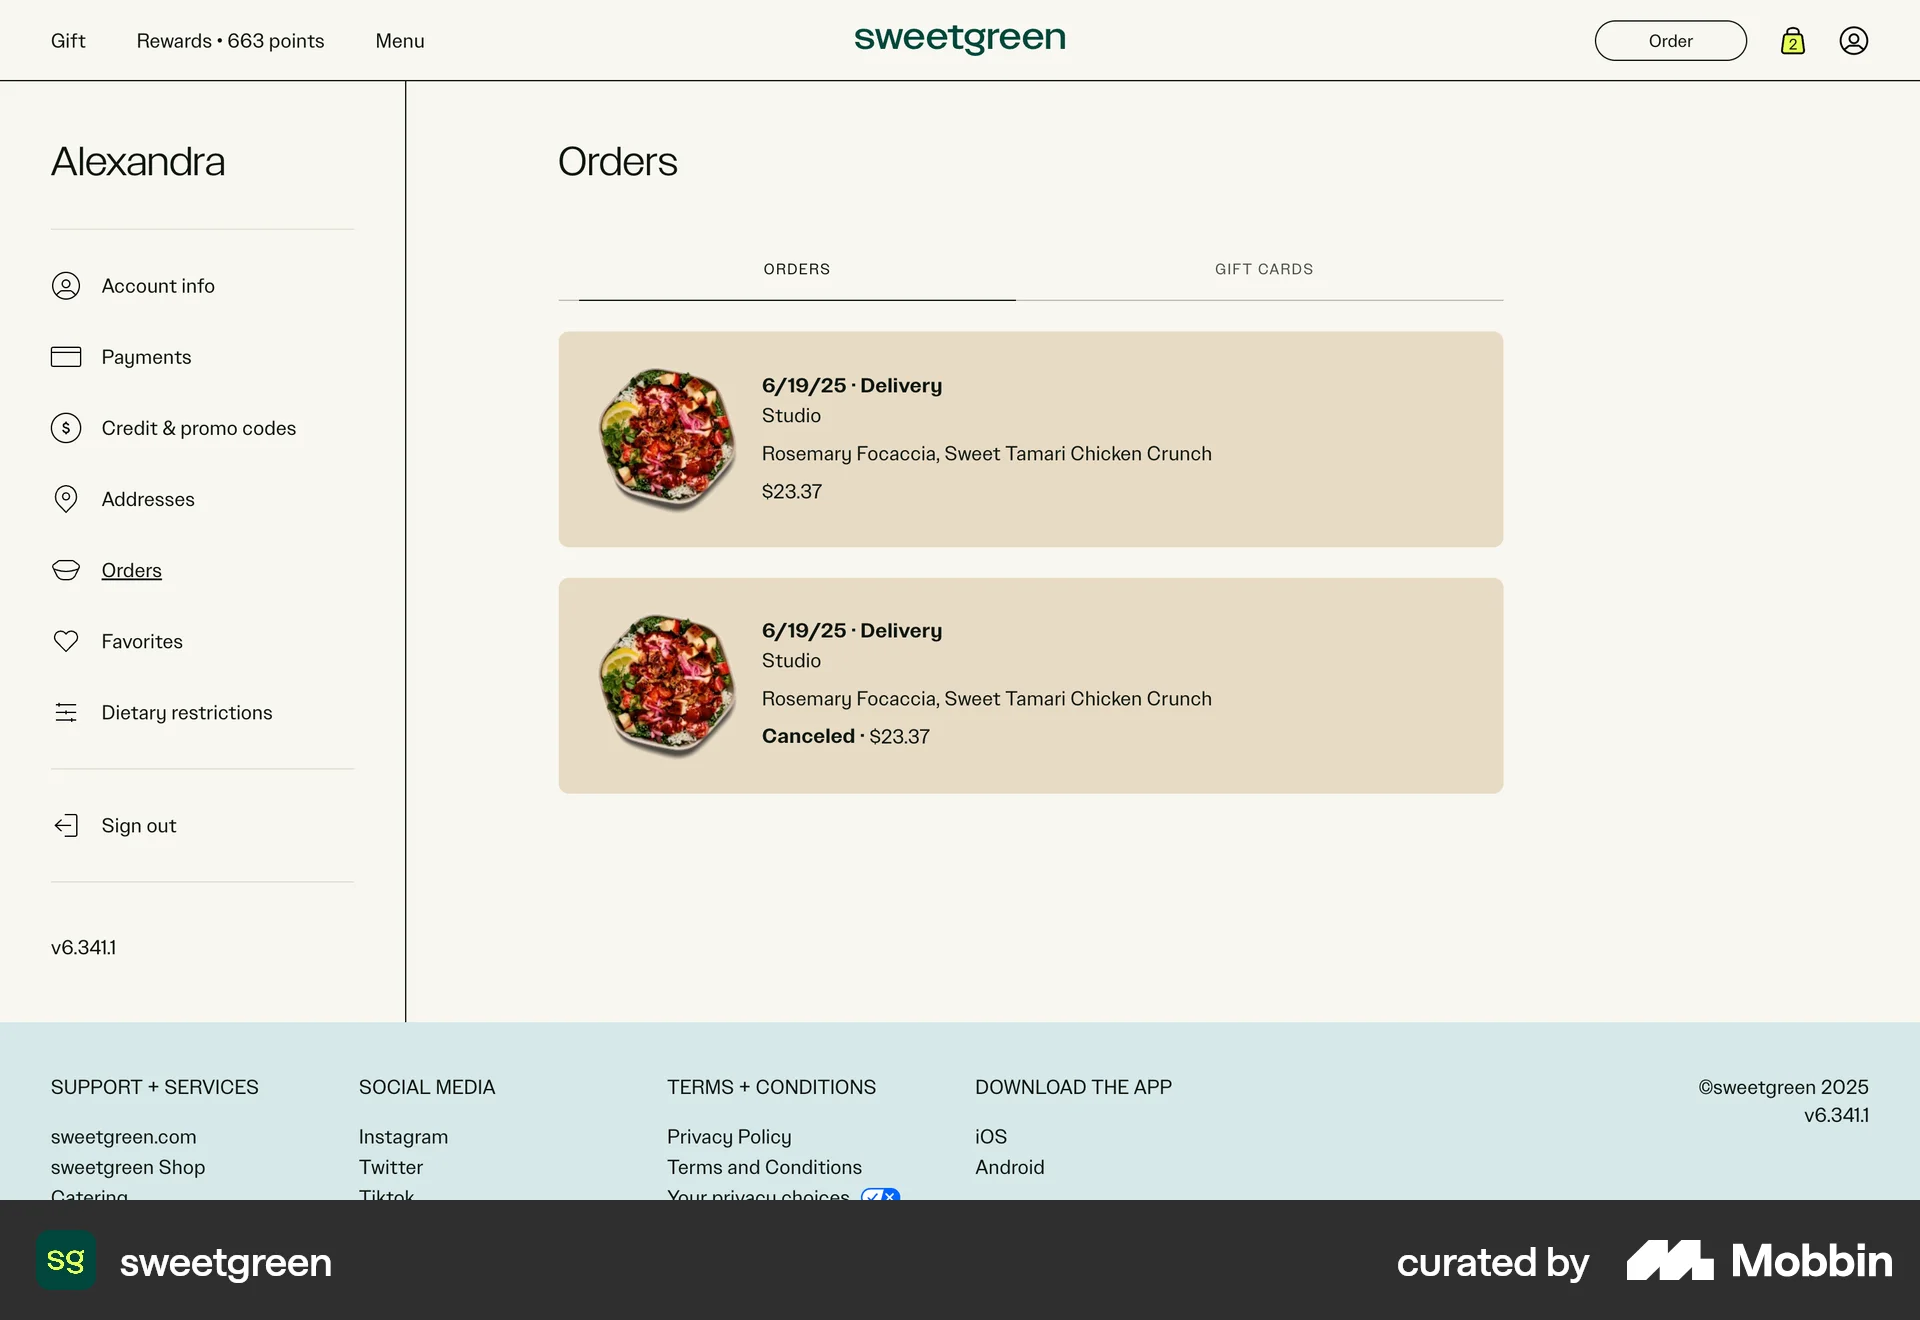Toggle Your privacy choices control
This screenshot has height=1320, width=1920.
880,1197
